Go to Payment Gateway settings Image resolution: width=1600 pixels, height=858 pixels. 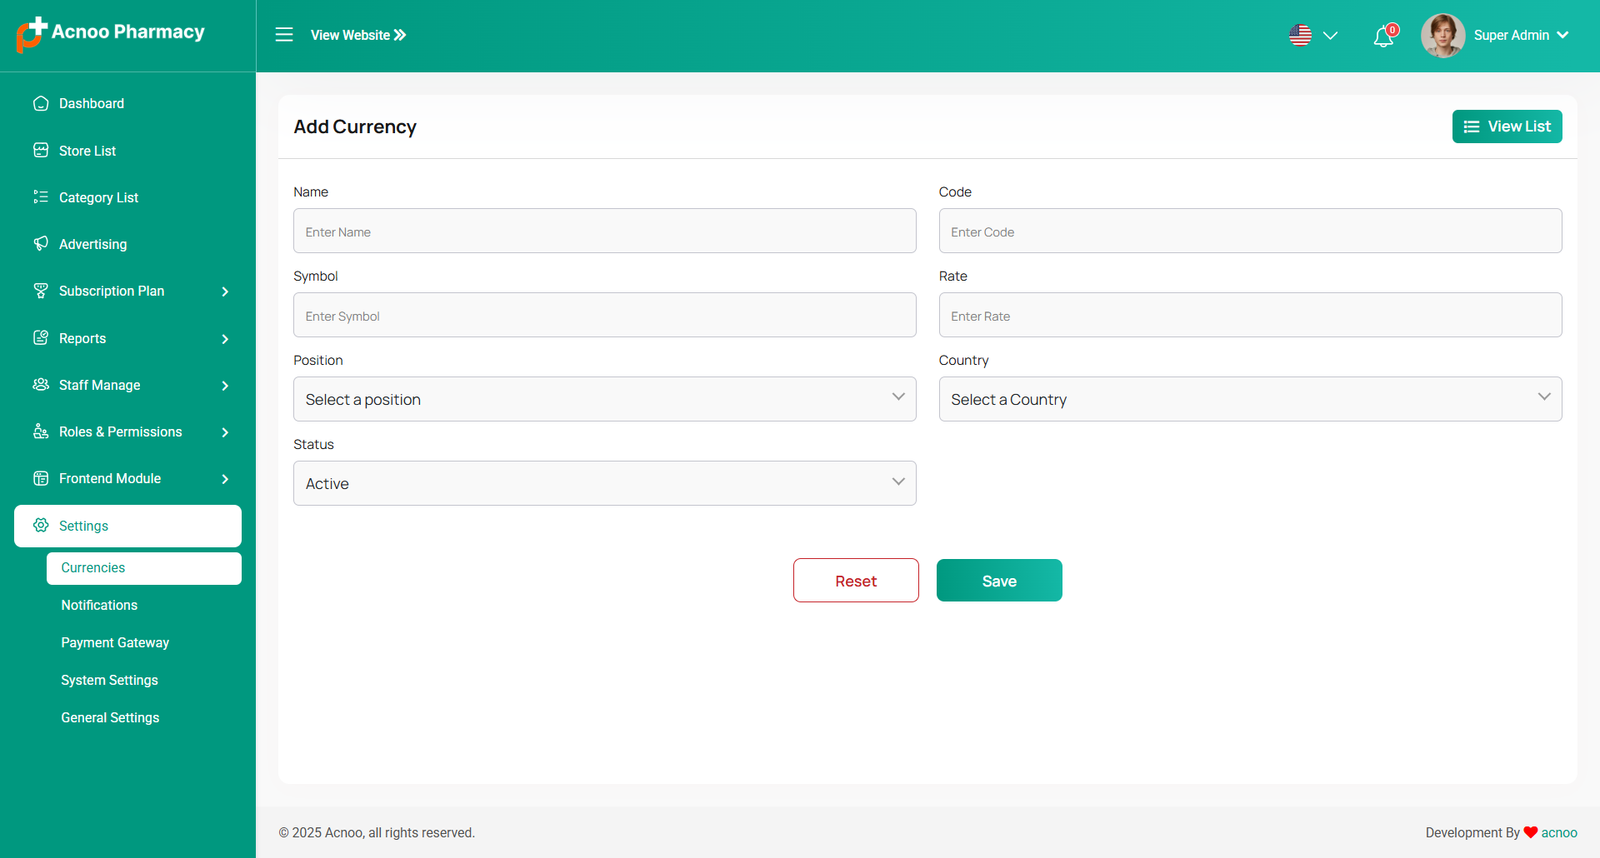click(115, 643)
